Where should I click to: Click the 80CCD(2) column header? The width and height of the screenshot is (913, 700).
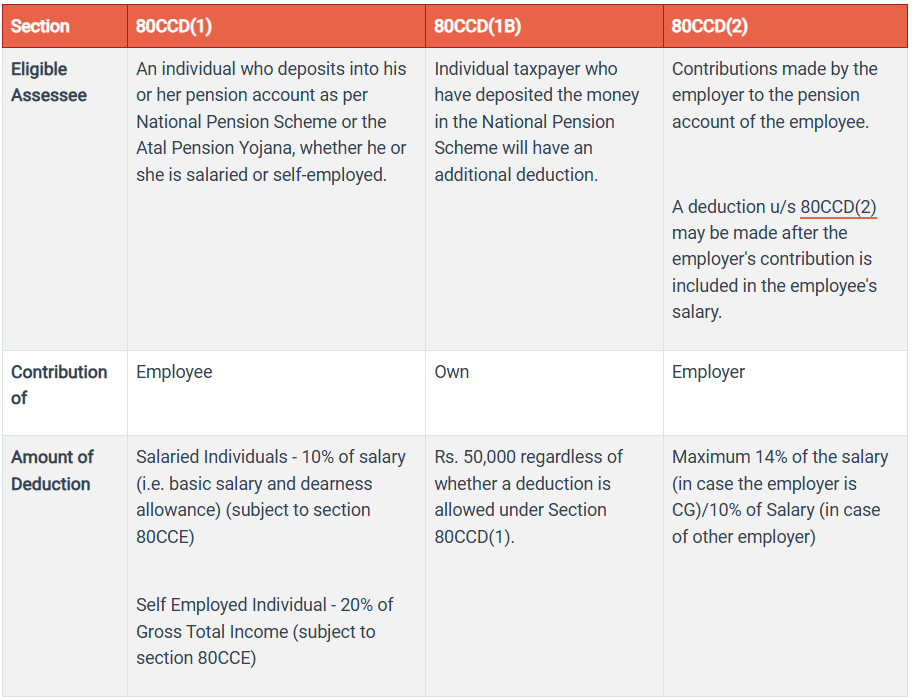(x=710, y=26)
